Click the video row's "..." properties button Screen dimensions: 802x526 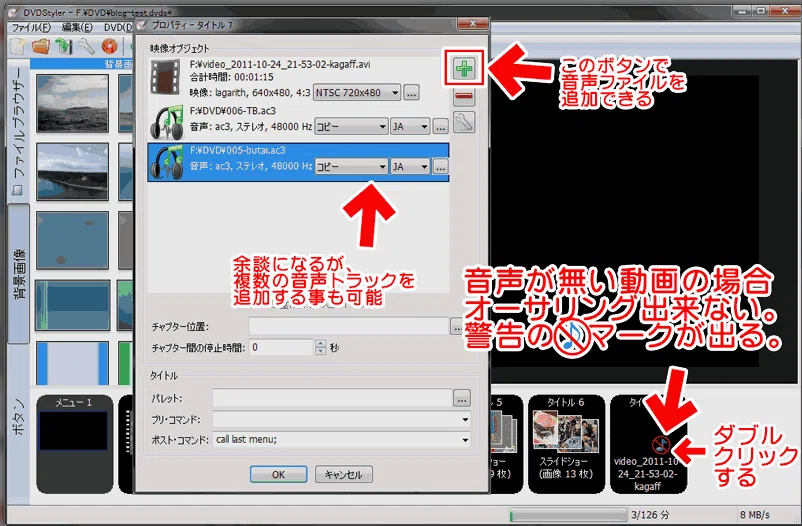[x=412, y=93]
